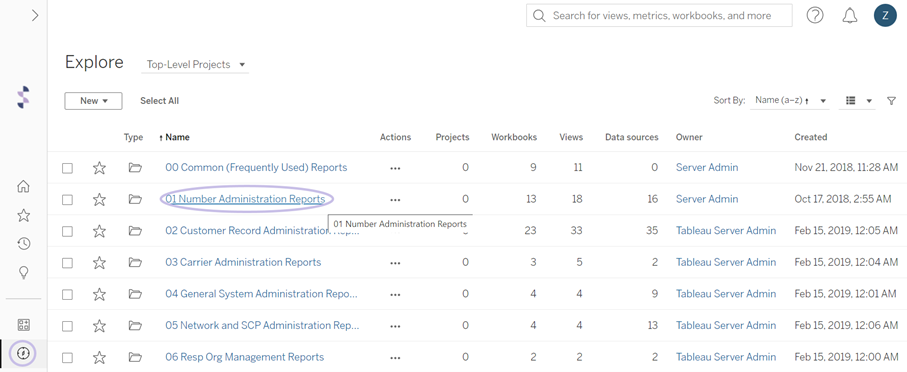Favorite the 06 Resp Org Management star

(x=99, y=357)
